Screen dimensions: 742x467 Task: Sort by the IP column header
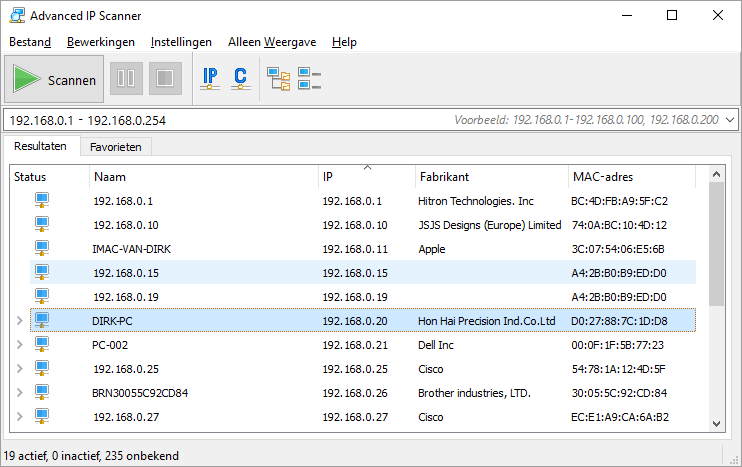tap(367, 177)
